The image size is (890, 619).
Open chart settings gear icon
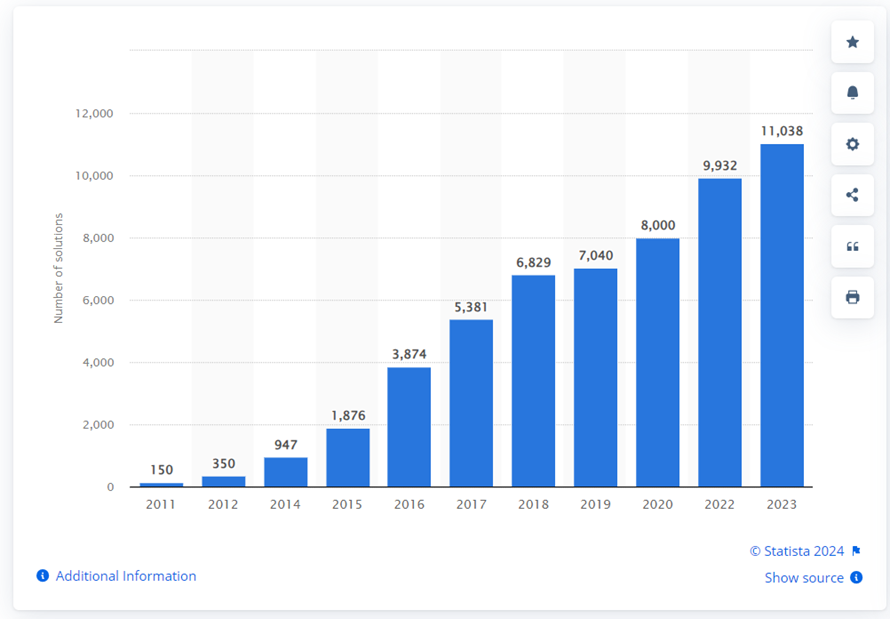pyautogui.click(x=852, y=144)
